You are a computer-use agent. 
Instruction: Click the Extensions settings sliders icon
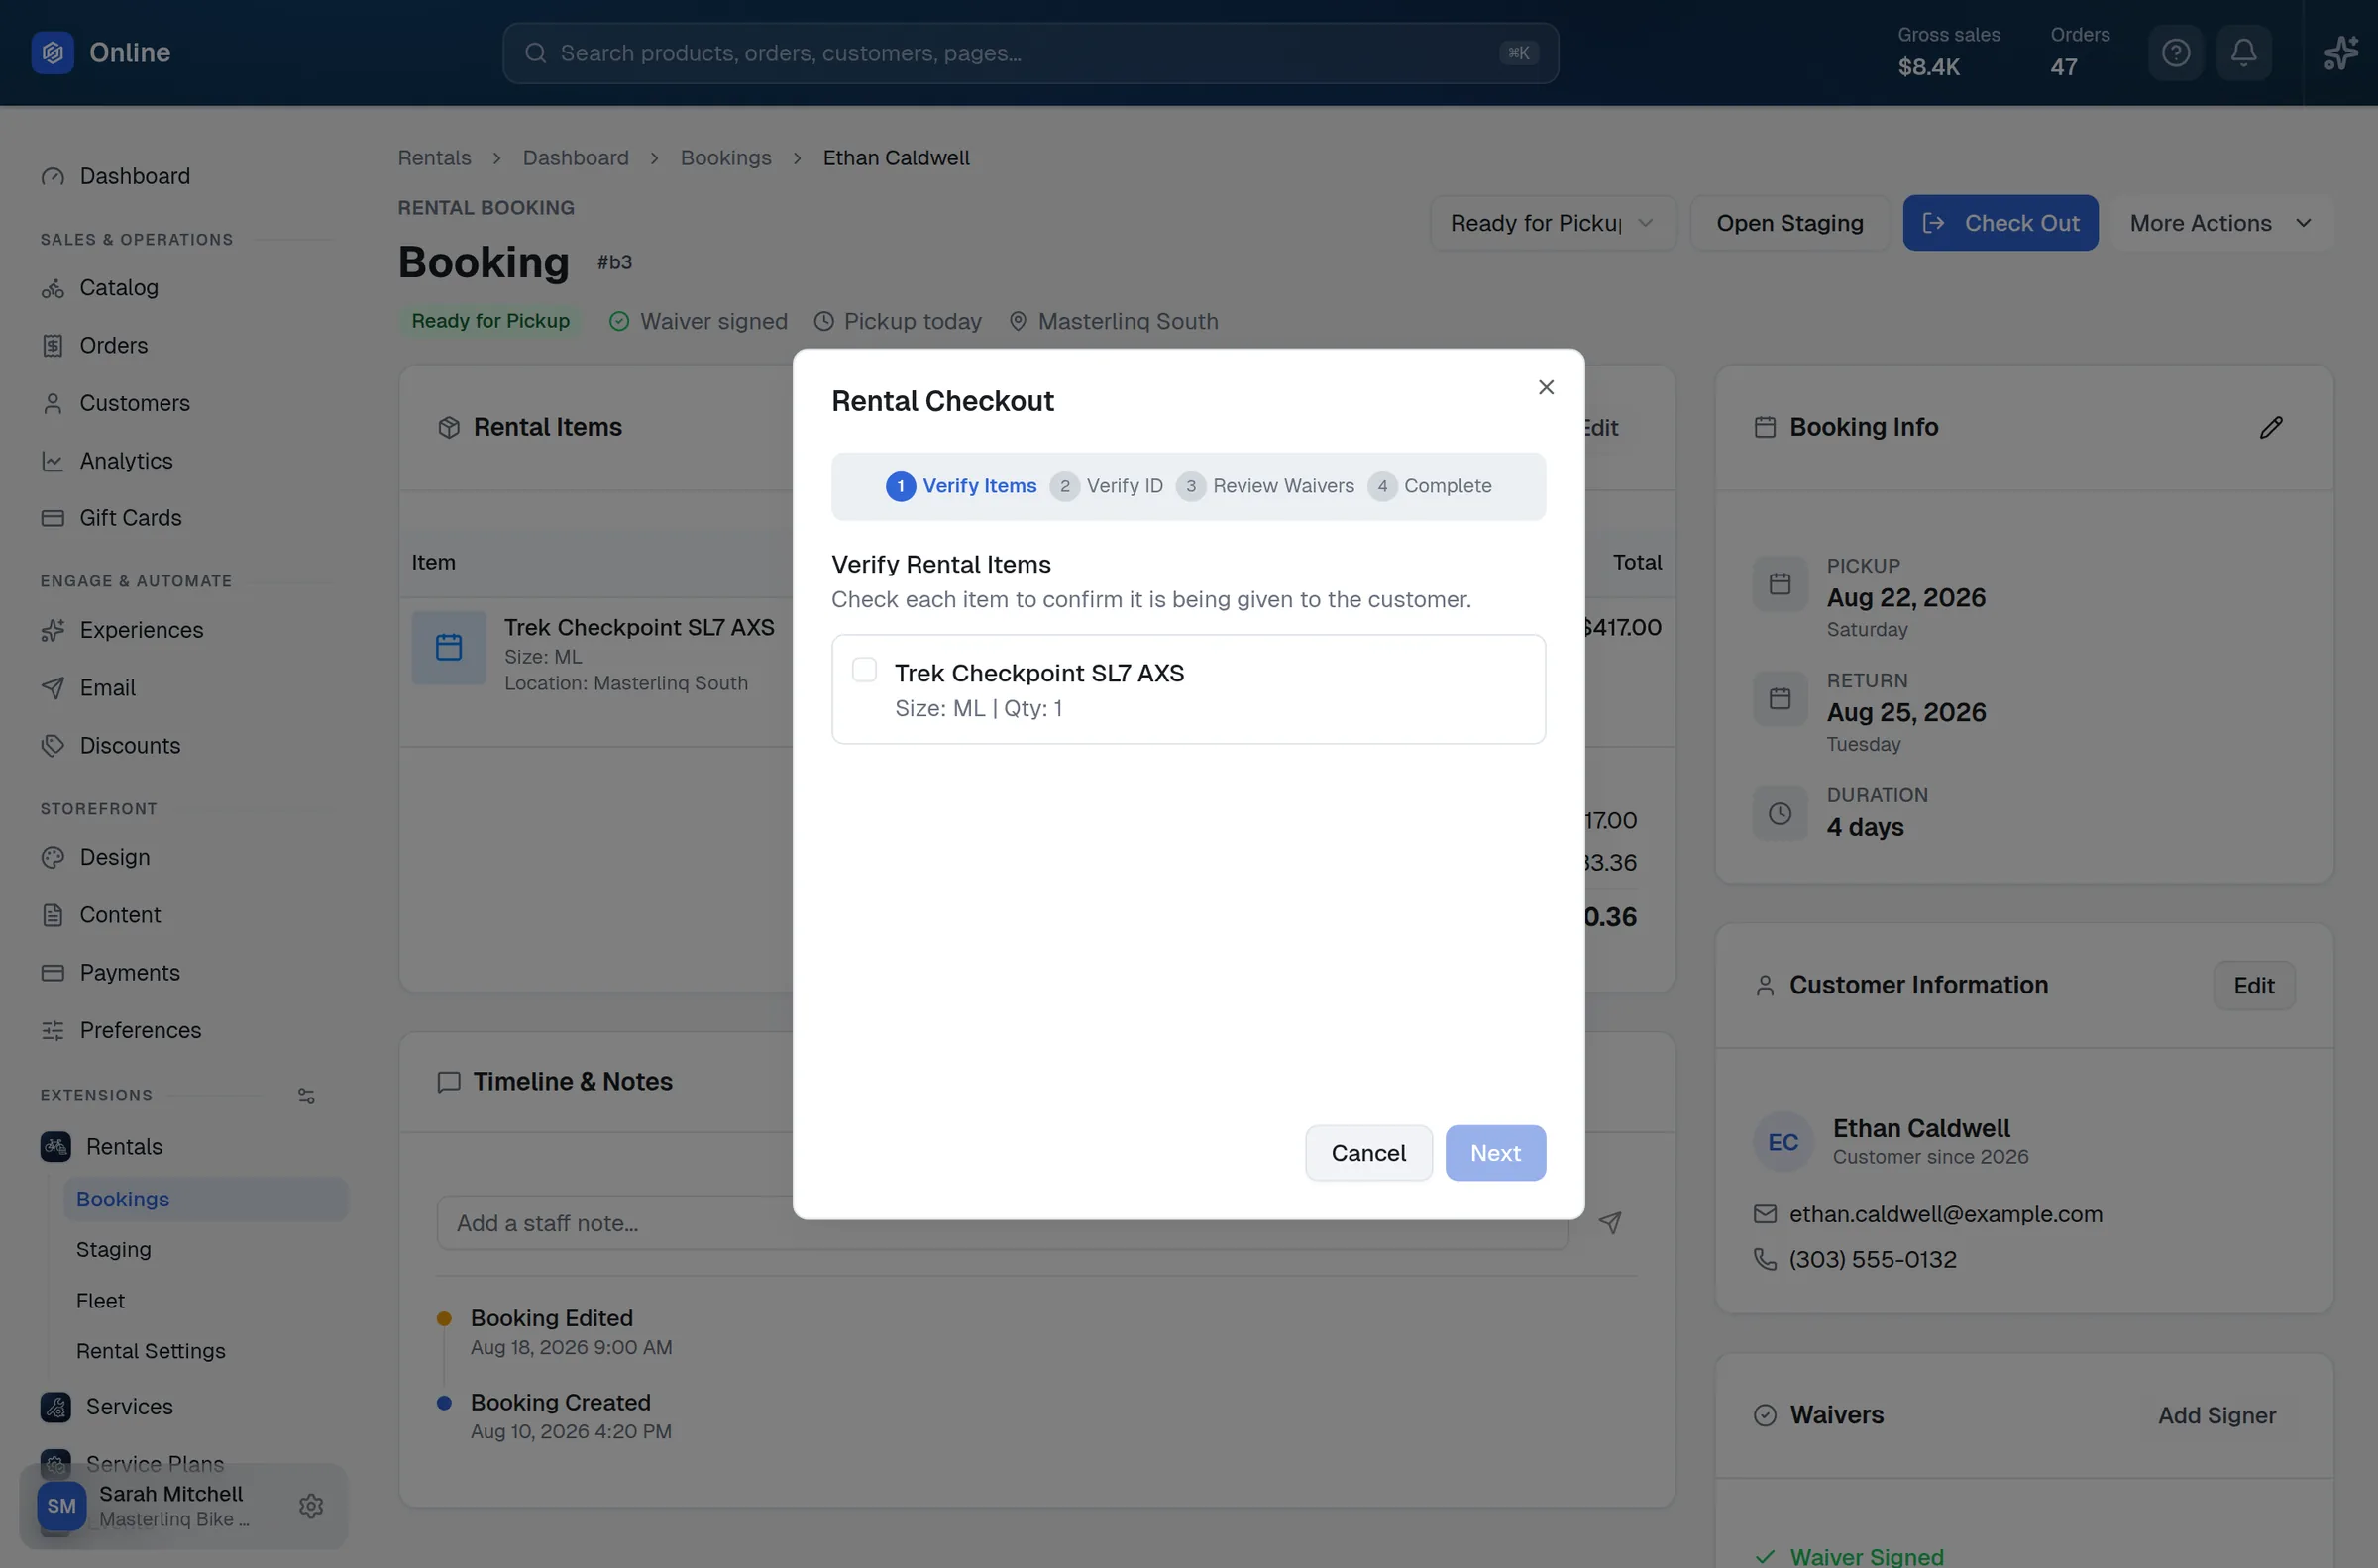click(306, 1097)
